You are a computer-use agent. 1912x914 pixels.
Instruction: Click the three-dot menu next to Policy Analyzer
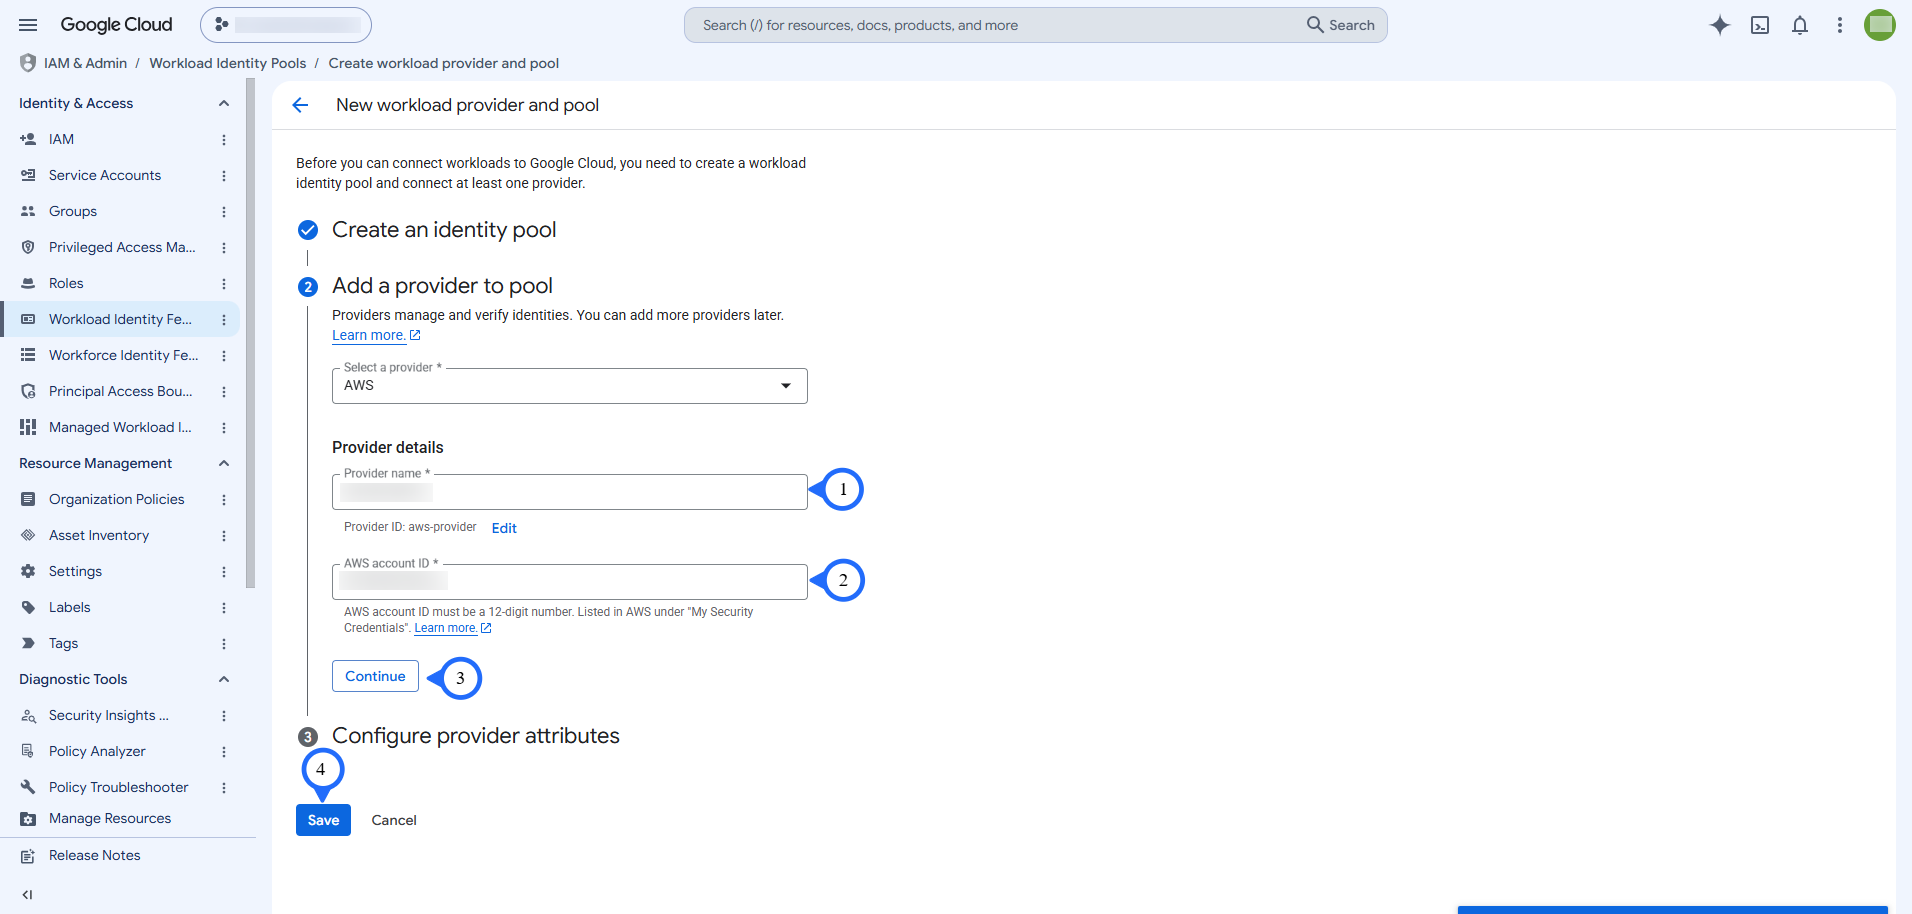point(224,752)
